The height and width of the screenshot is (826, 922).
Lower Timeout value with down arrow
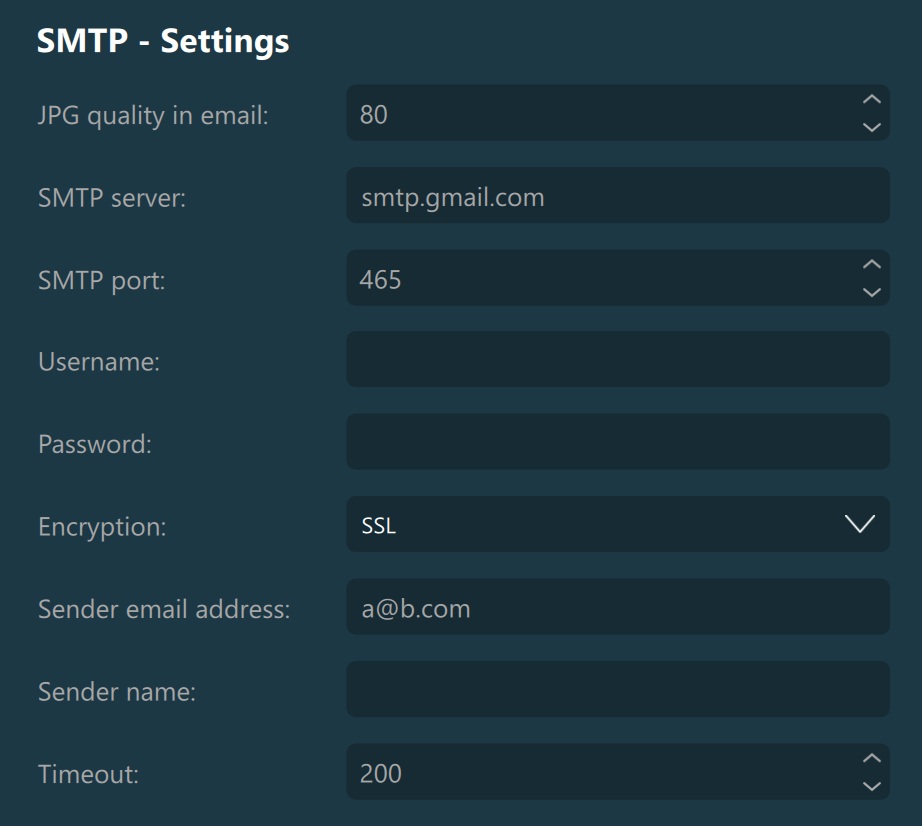(871, 786)
